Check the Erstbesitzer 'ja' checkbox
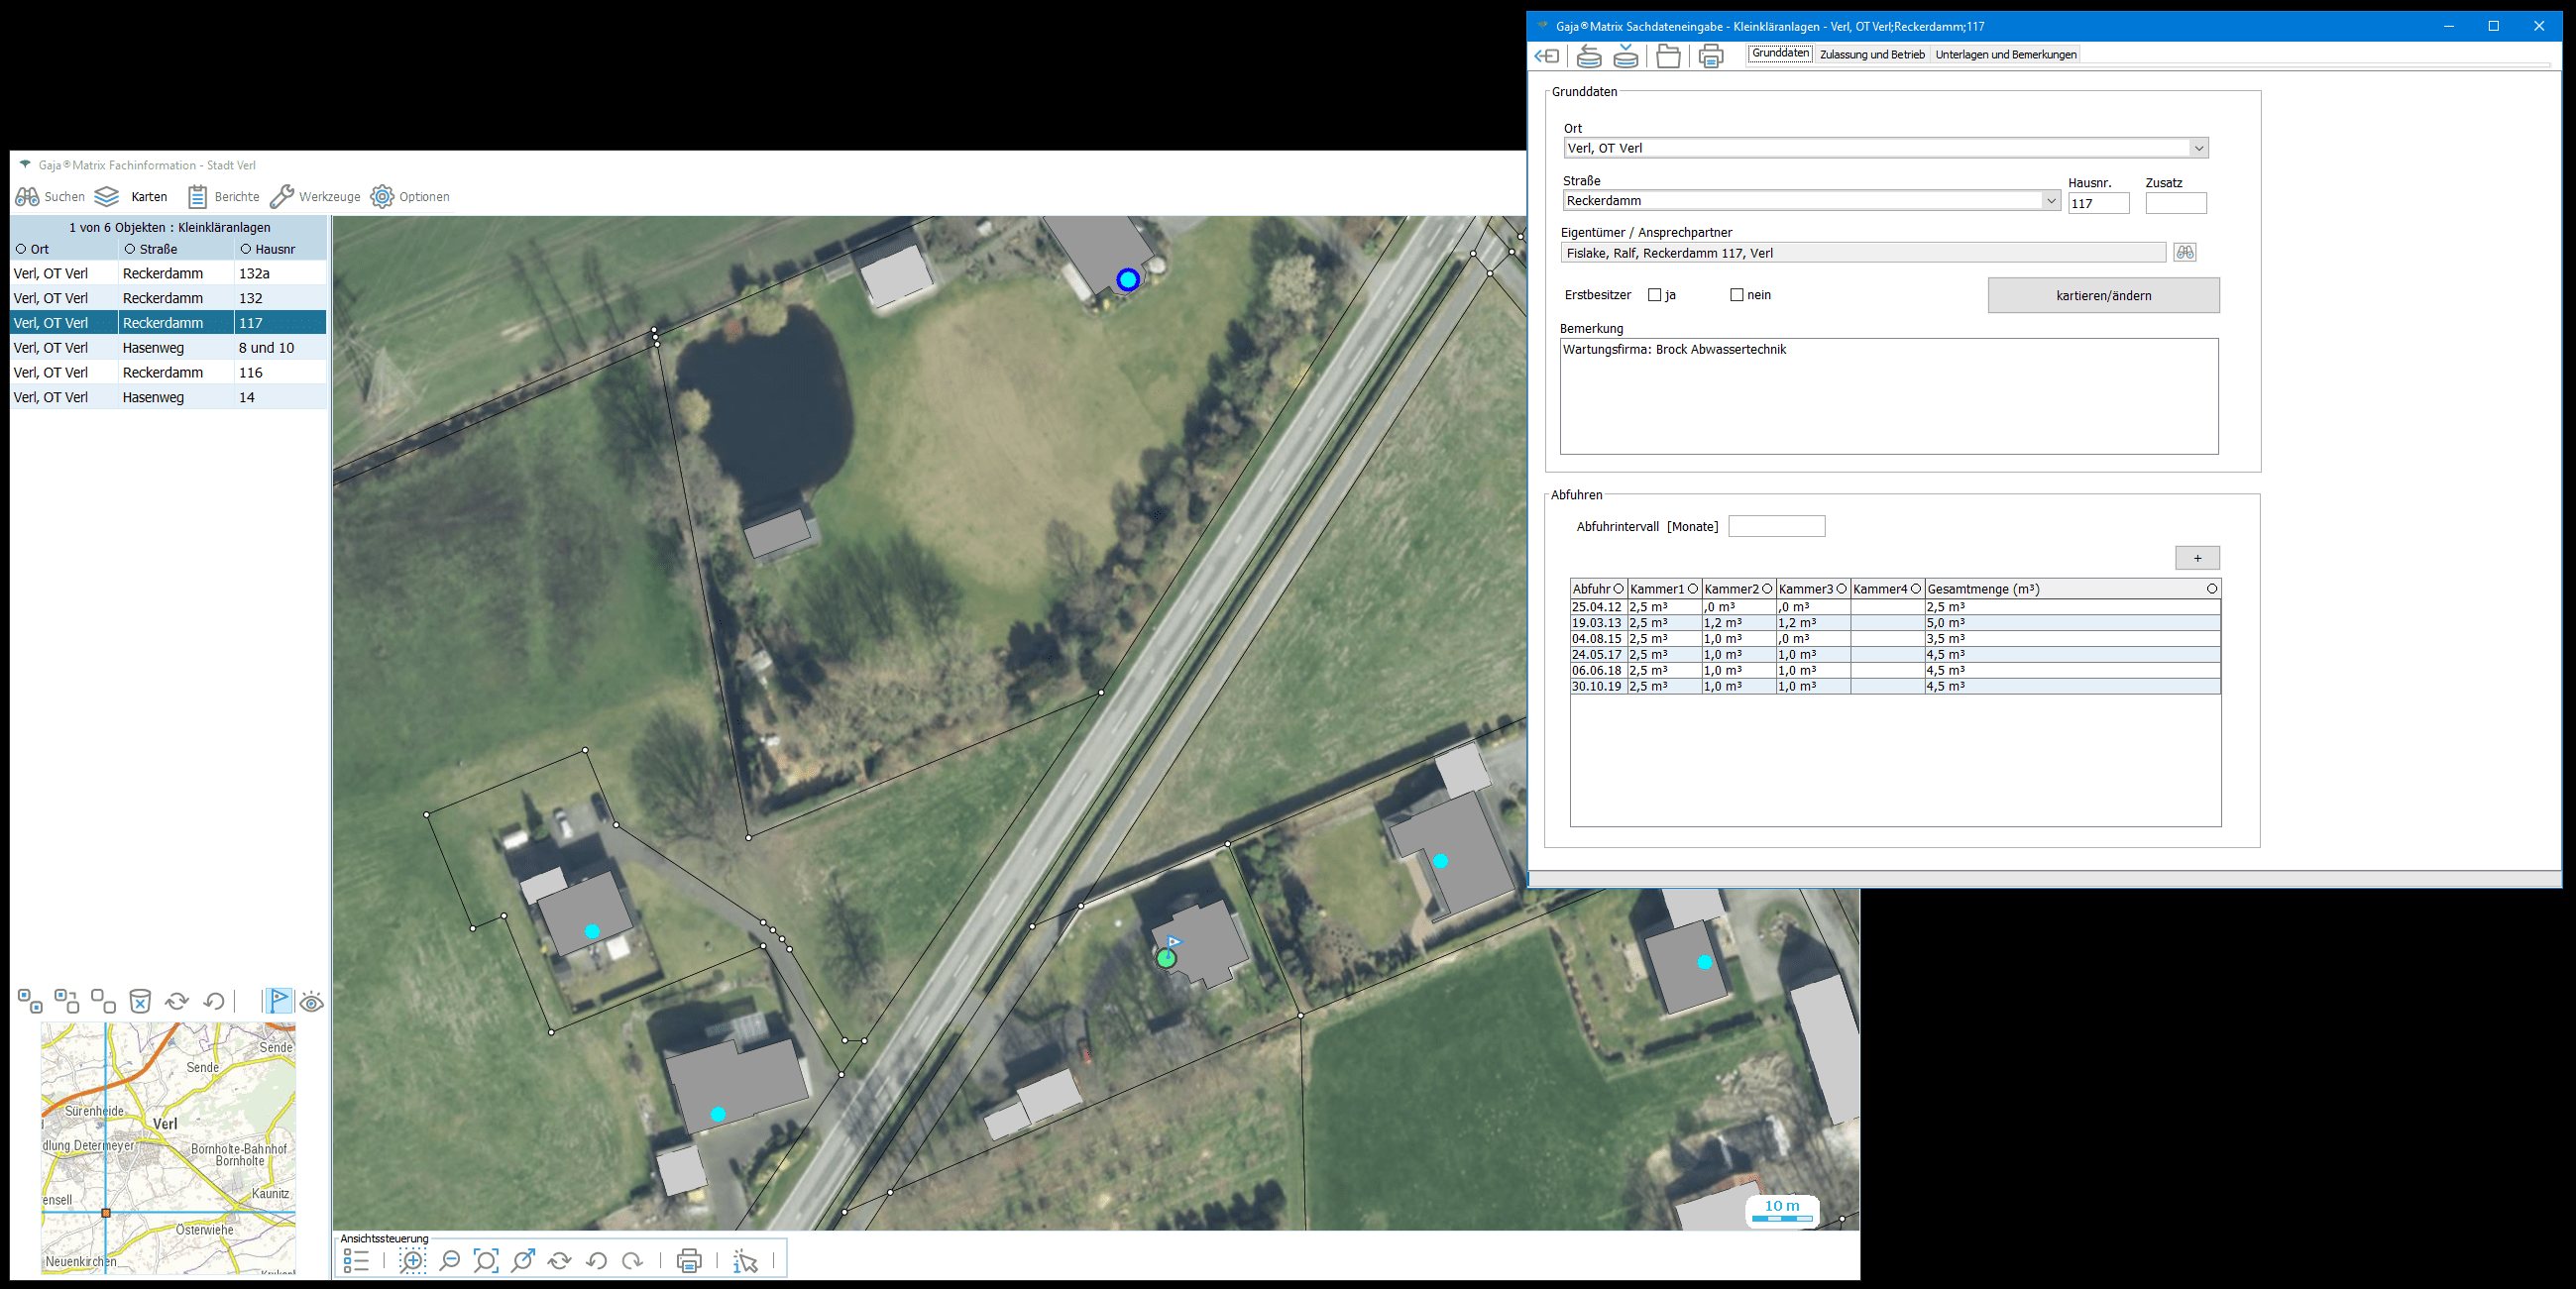 (x=1655, y=295)
